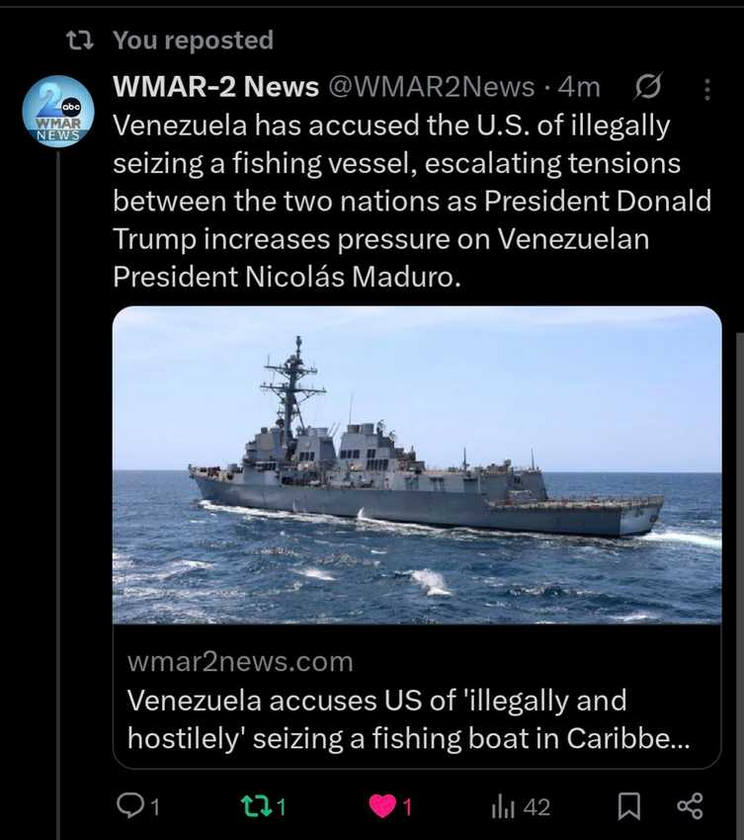Unlike the post with pink heart
The width and height of the screenshot is (744, 840).
pos(382,806)
